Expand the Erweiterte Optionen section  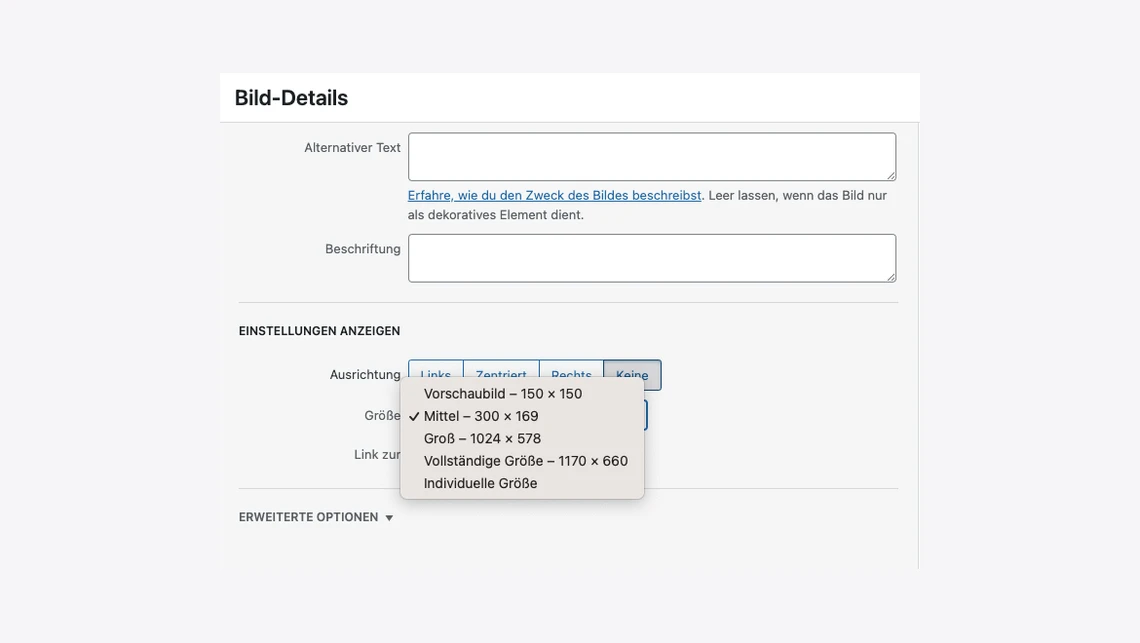308,517
